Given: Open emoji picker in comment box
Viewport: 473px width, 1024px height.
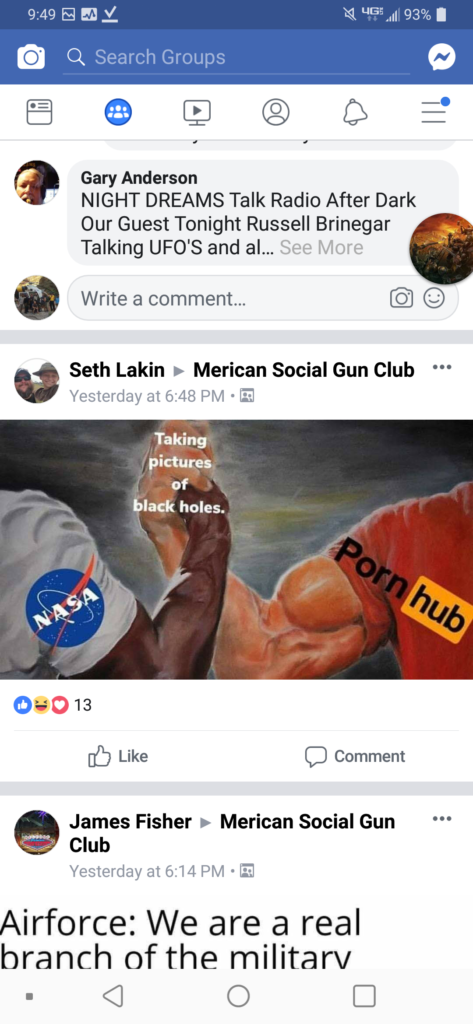Looking at the screenshot, I should (434, 298).
